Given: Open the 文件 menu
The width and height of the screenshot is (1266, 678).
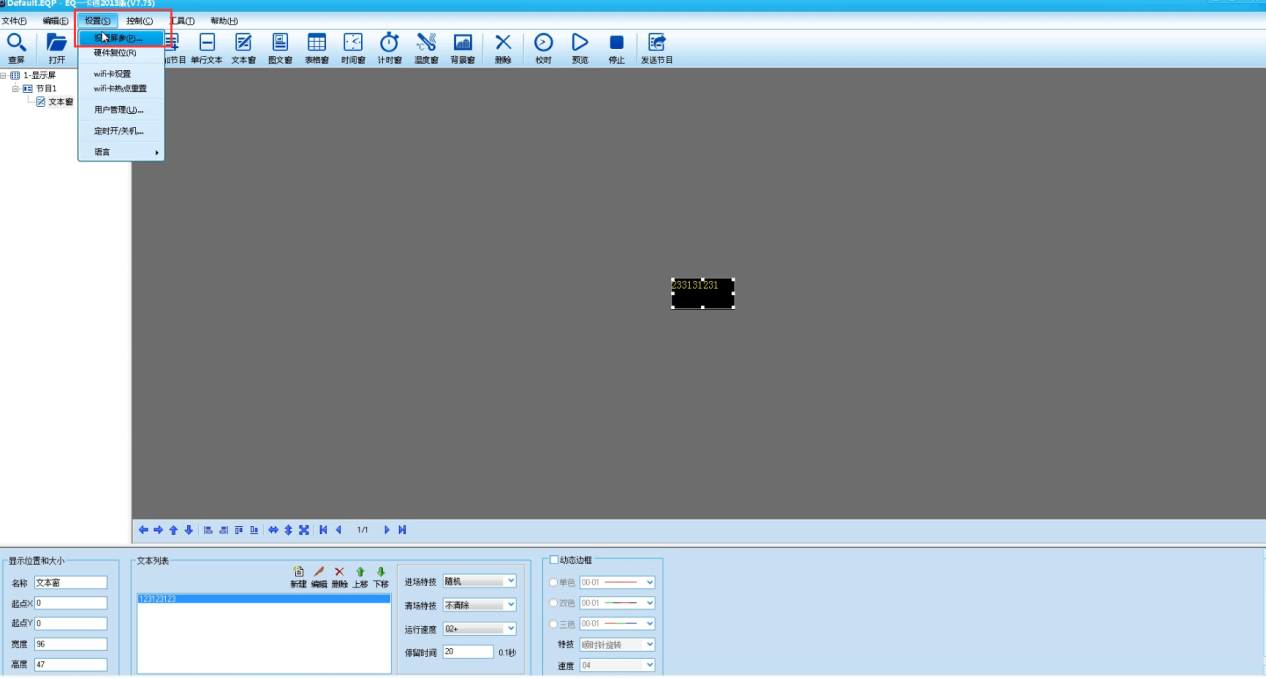Looking at the screenshot, I should point(14,21).
